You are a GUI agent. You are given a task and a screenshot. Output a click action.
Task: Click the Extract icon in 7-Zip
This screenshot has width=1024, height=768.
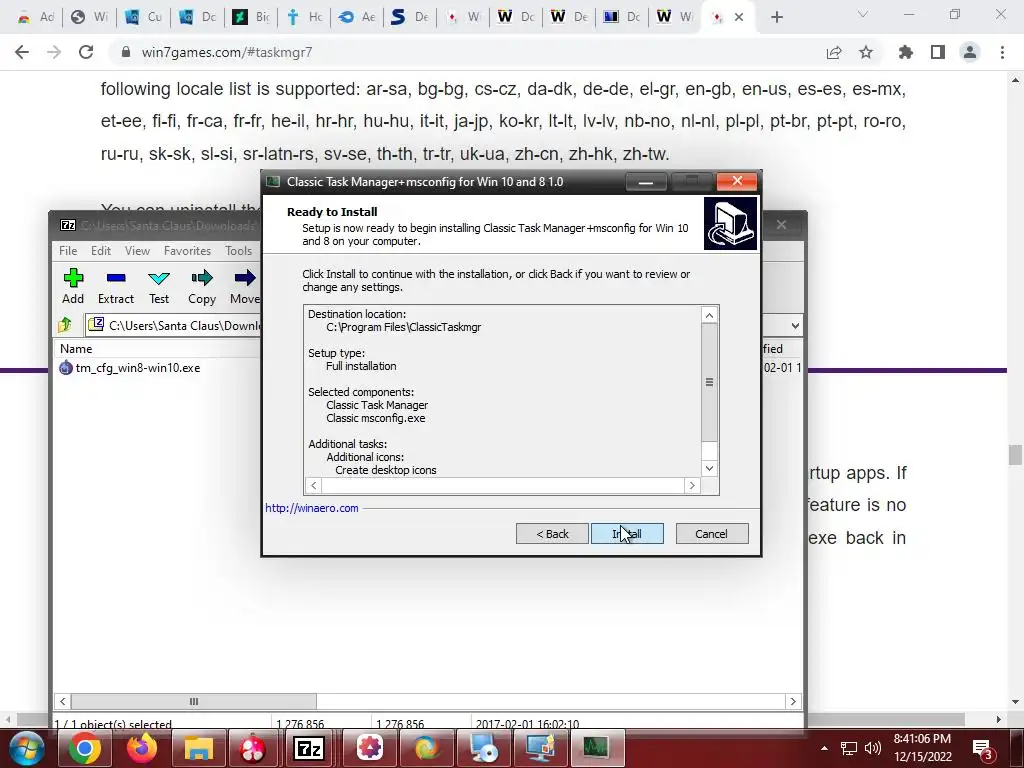[x=116, y=286]
